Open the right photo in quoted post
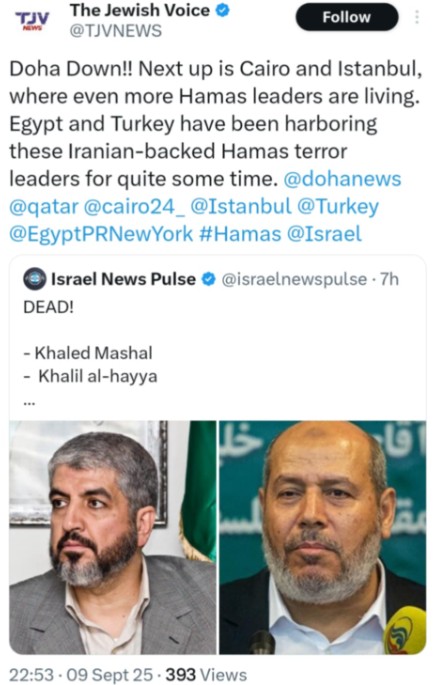435x685 pixels. point(322,537)
